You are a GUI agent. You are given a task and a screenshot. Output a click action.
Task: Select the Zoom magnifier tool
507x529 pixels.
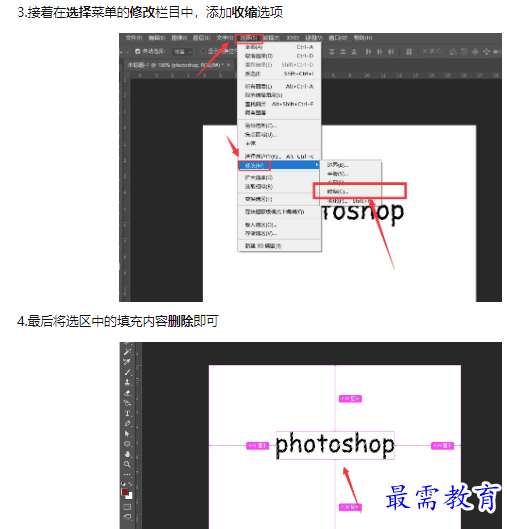(x=127, y=465)
